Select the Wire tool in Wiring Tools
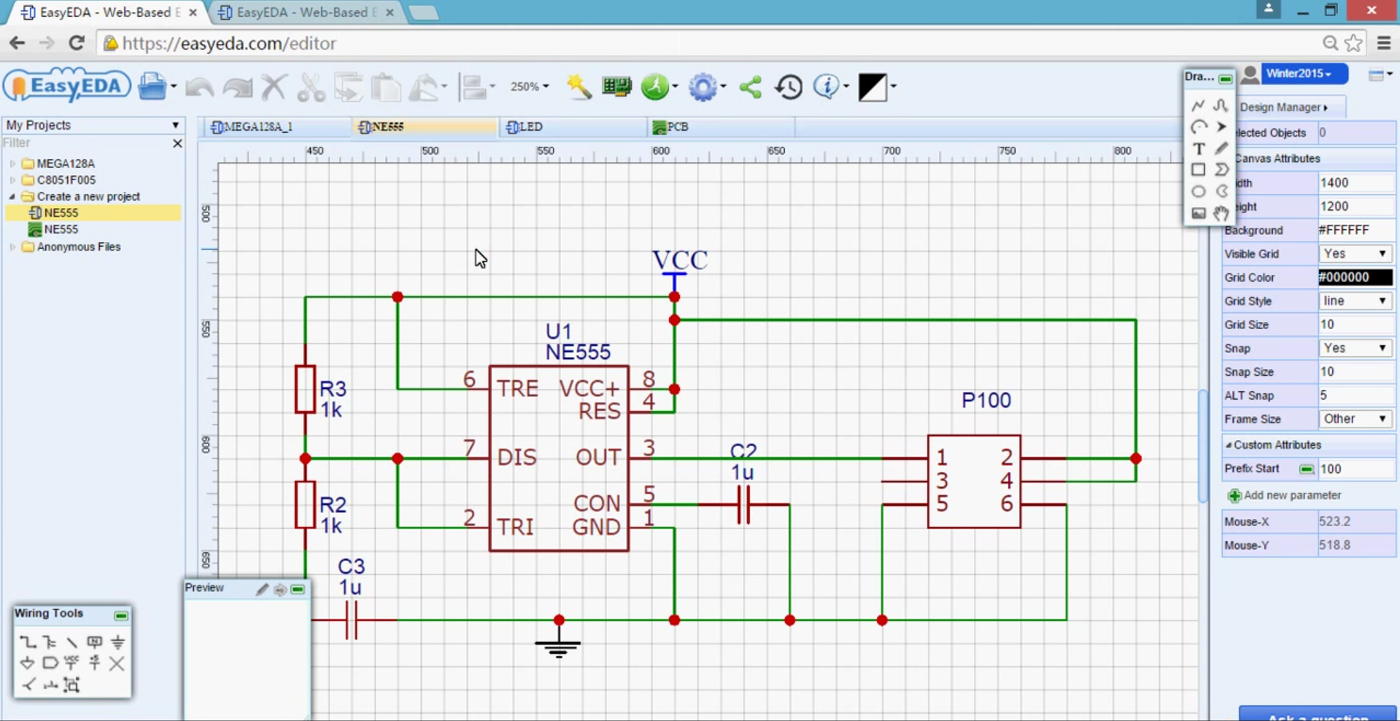1400x721 pixels. (27, 642)
